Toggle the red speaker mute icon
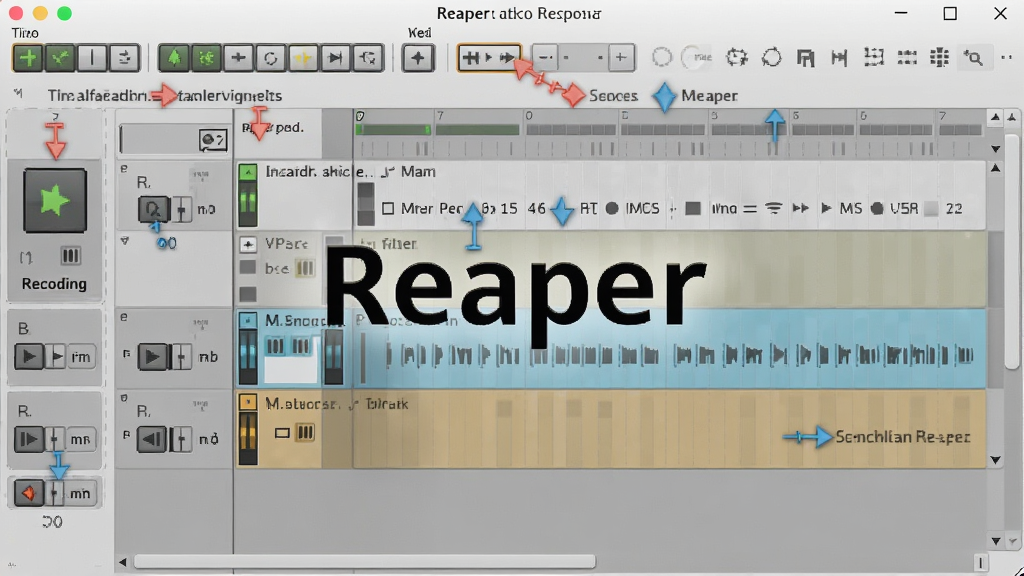The width and height of the screenshot is (1024, 576). coord(29,493)
